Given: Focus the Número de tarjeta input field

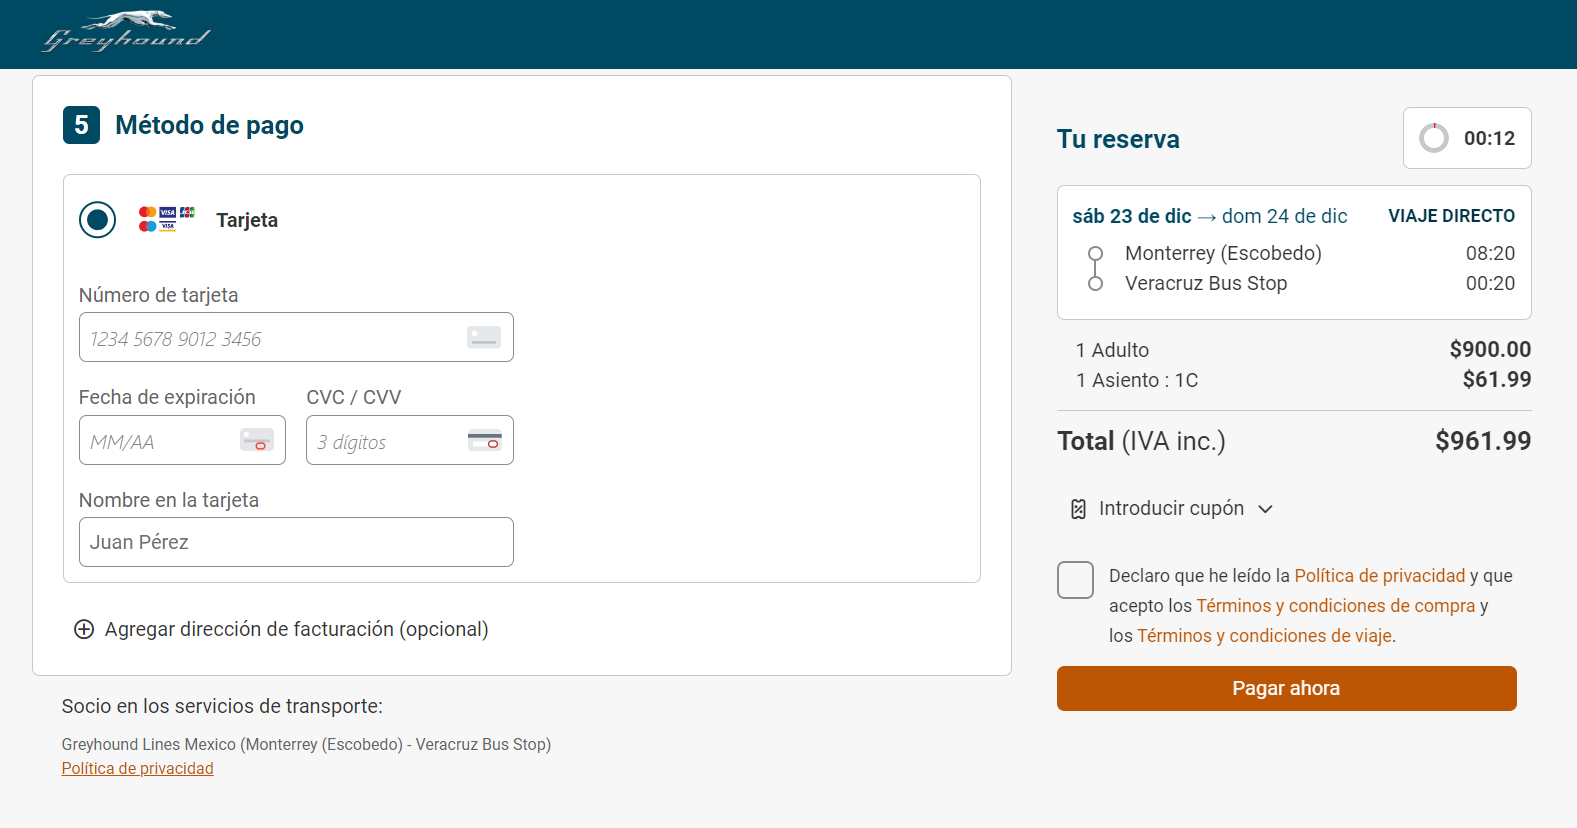Looking at the screenshot, I should coord(296,337).
